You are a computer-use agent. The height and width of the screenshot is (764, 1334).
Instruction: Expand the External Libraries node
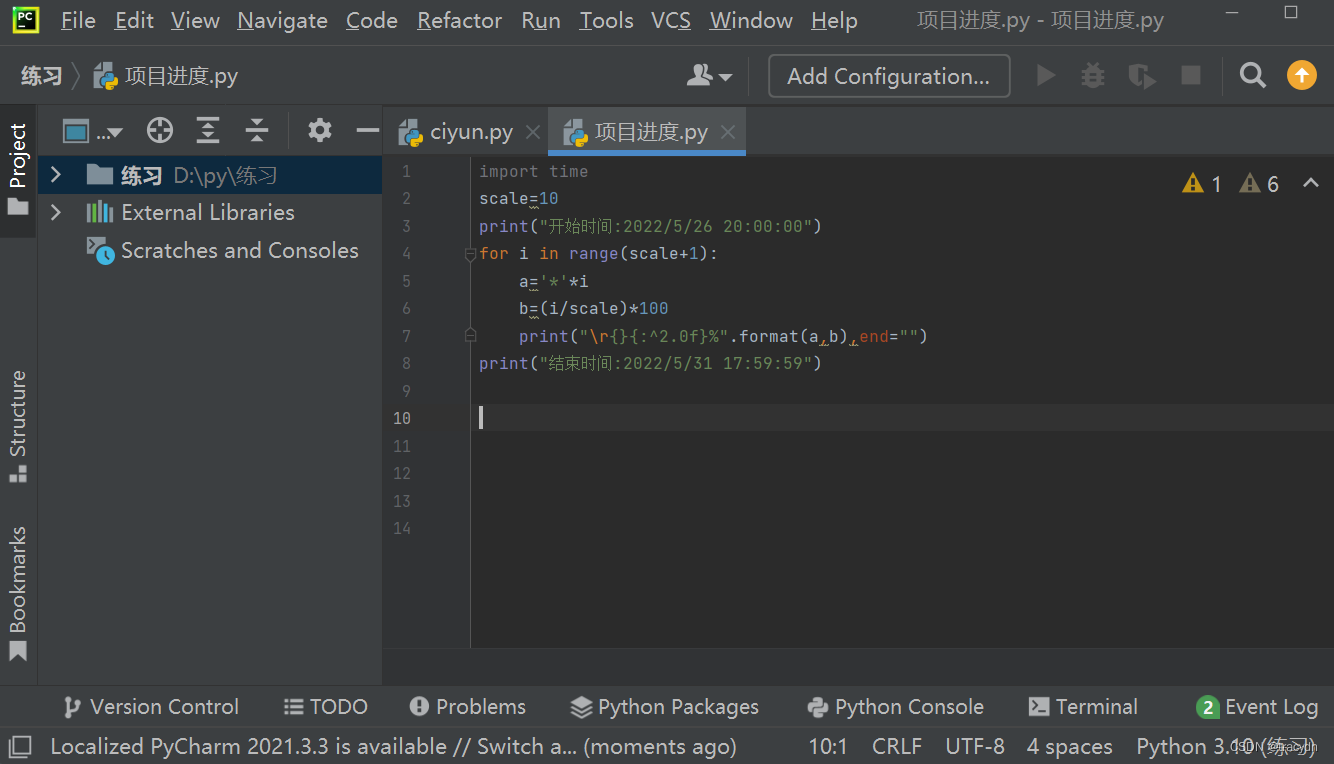(57, 212)
